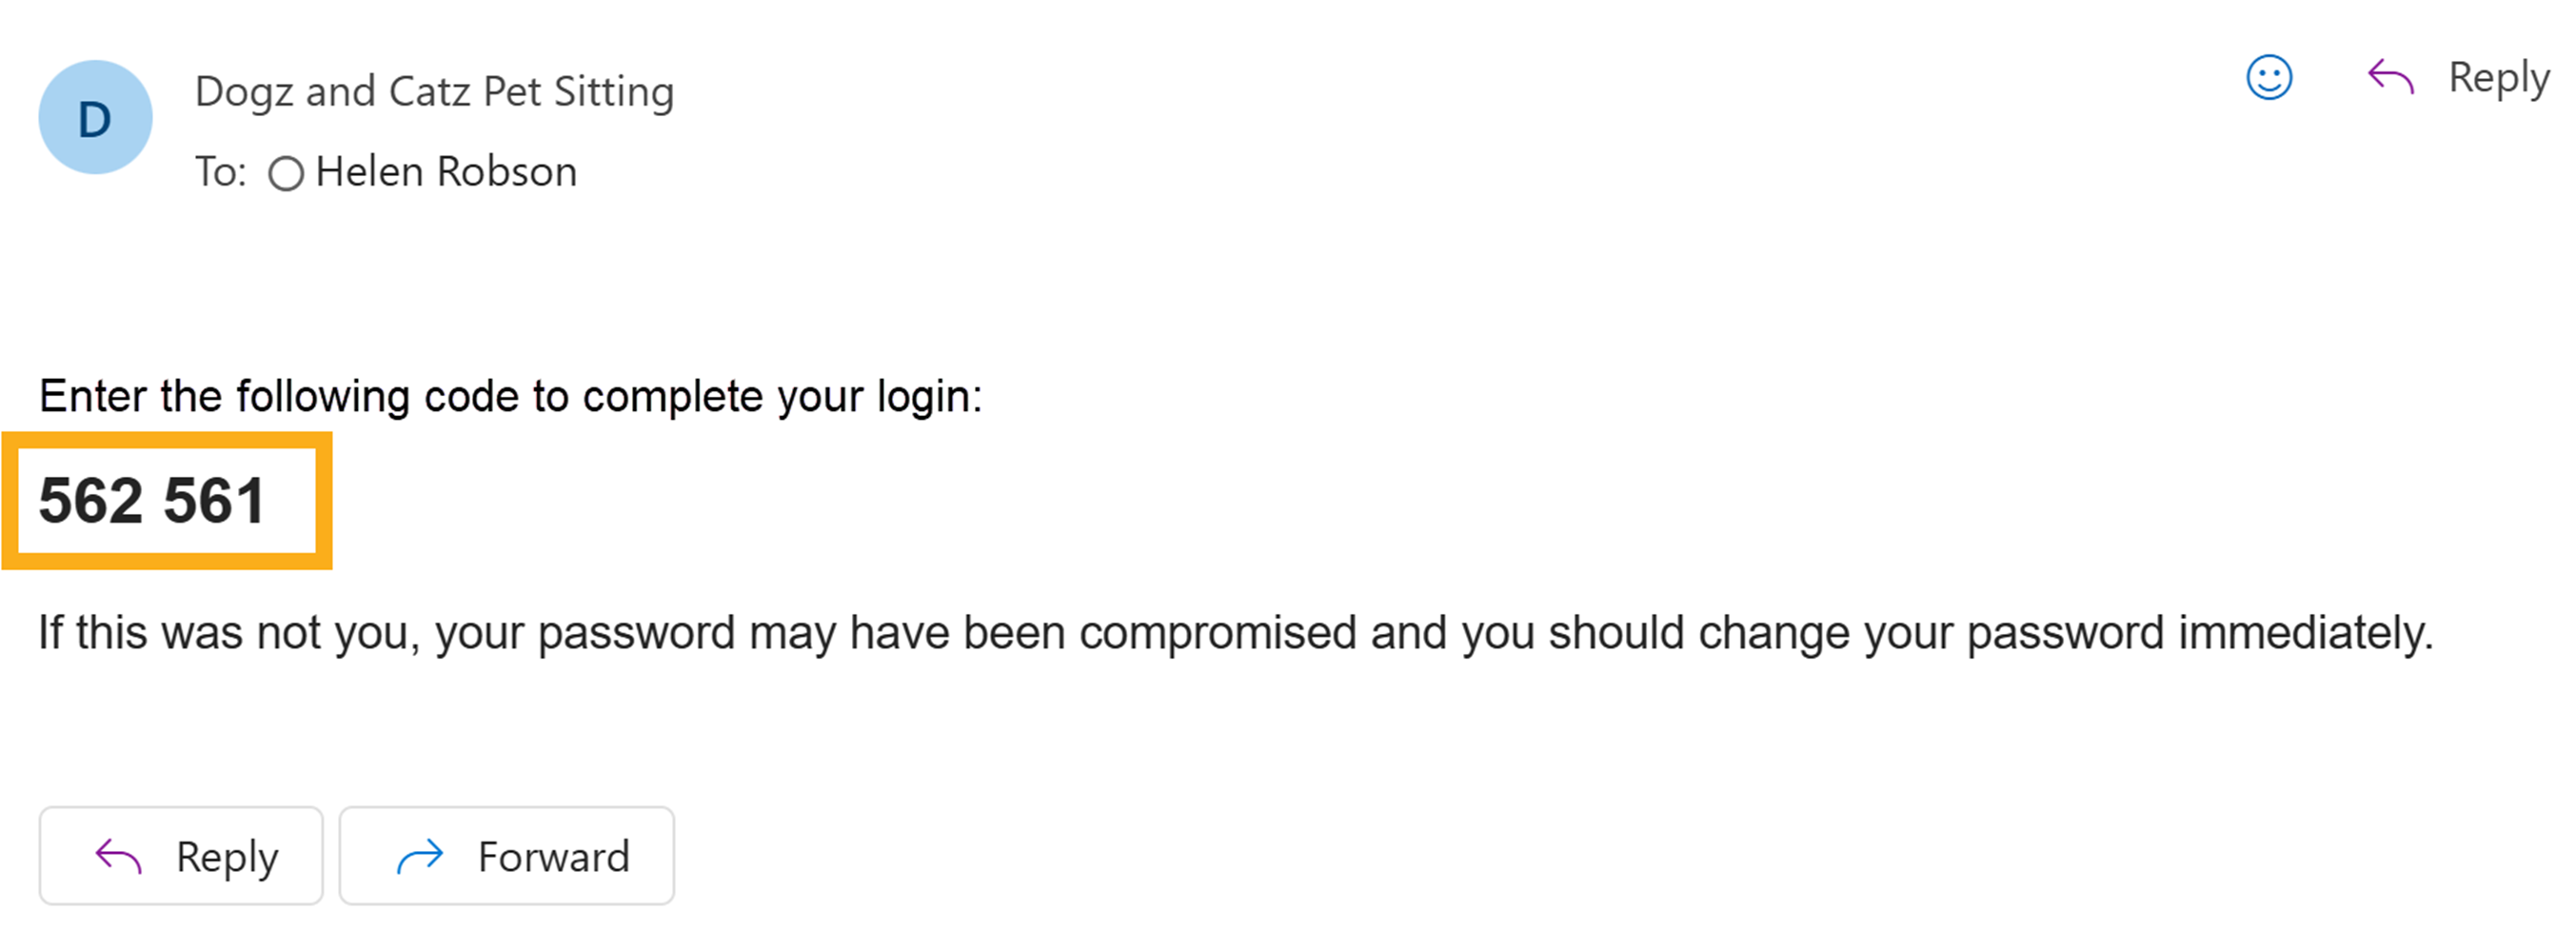The width and height of the screenshot is (2576, 950).
Task: Select the To label in the header
Action: click(222, 171)
